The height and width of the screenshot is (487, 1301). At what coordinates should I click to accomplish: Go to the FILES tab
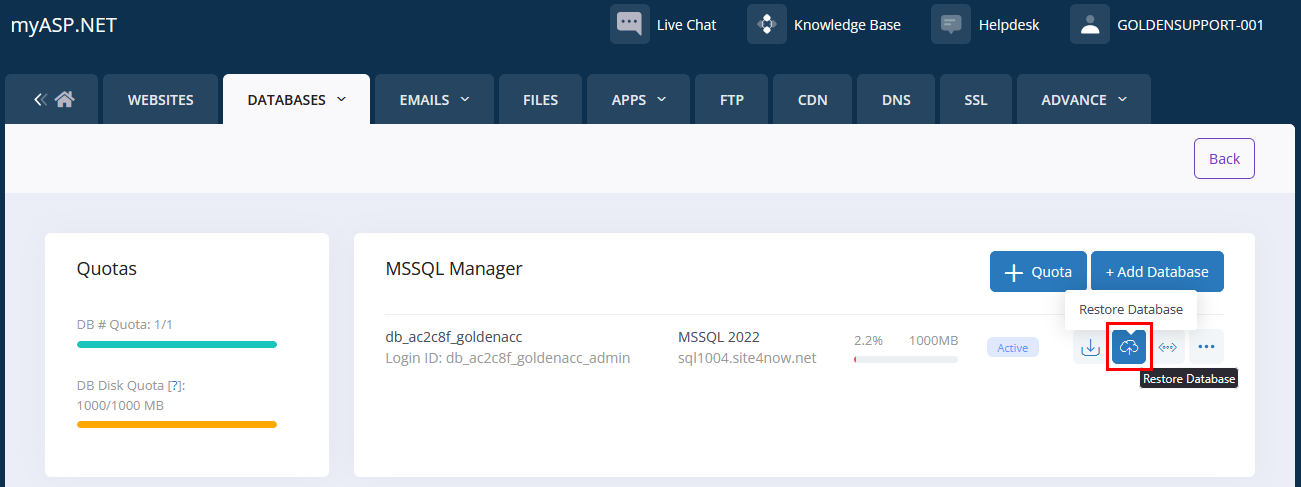[540, 99]
